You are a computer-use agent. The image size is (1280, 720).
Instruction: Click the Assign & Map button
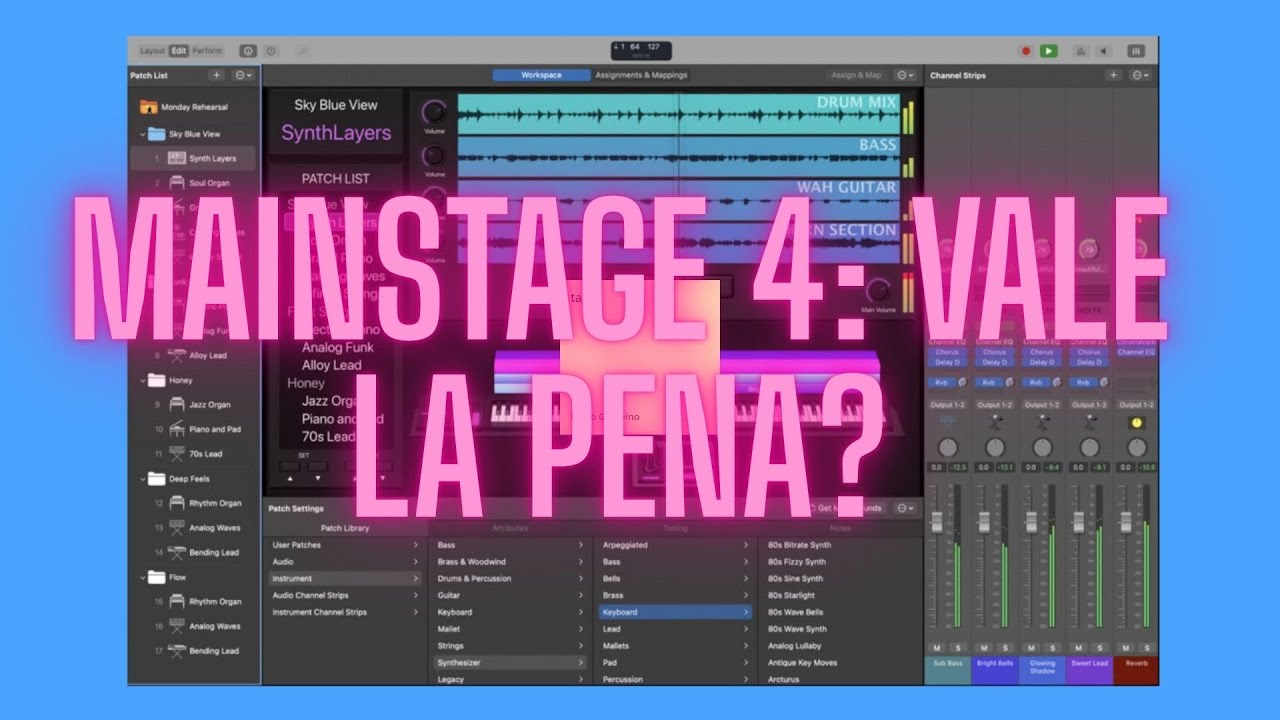click(858, 75)
